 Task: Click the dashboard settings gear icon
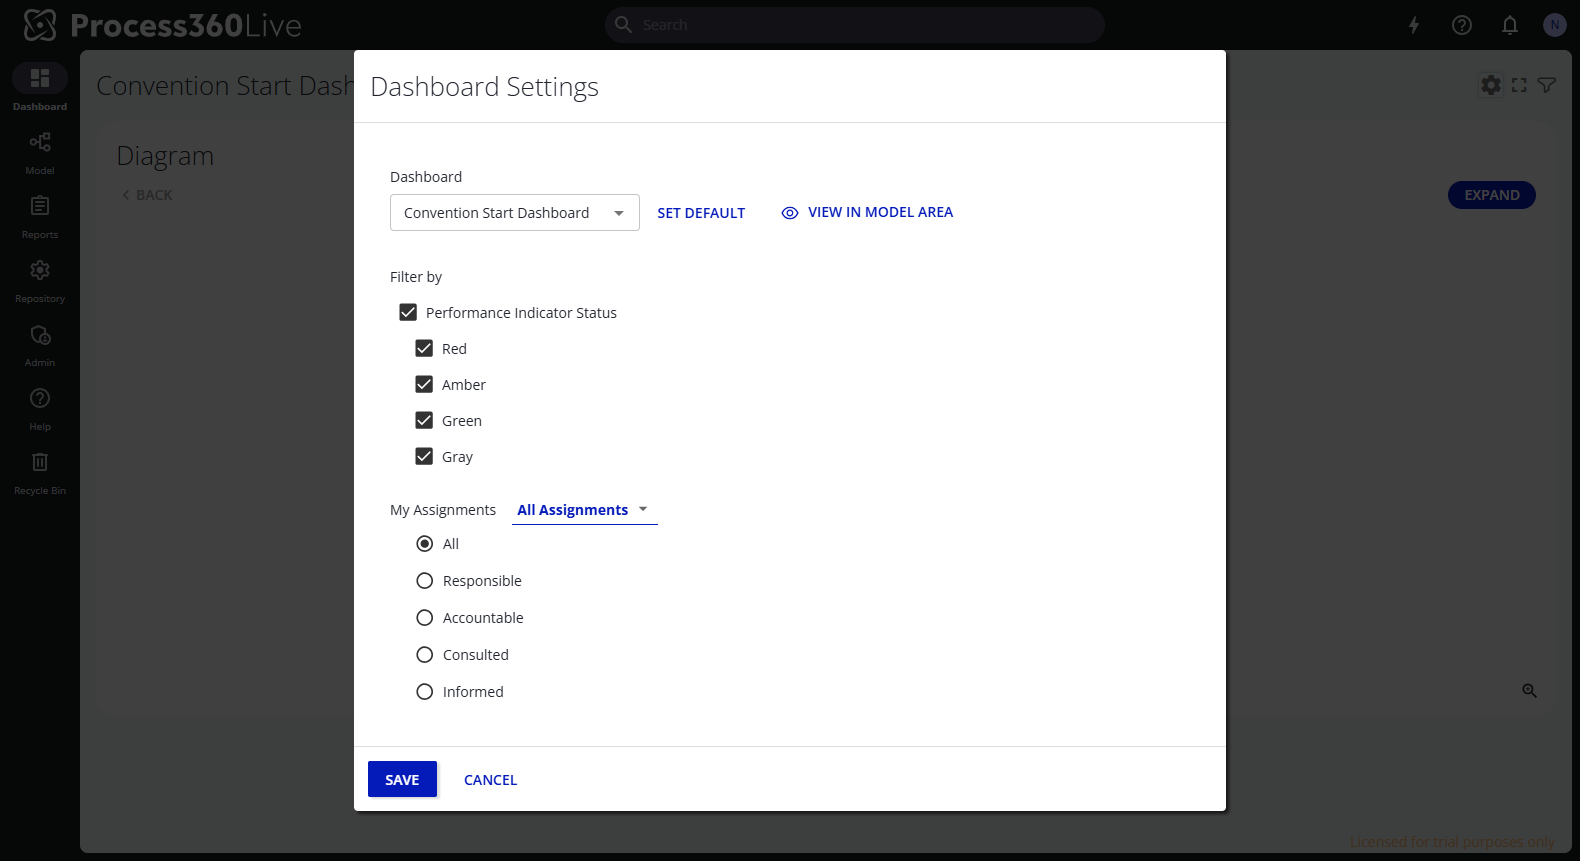pos(1491,85)
